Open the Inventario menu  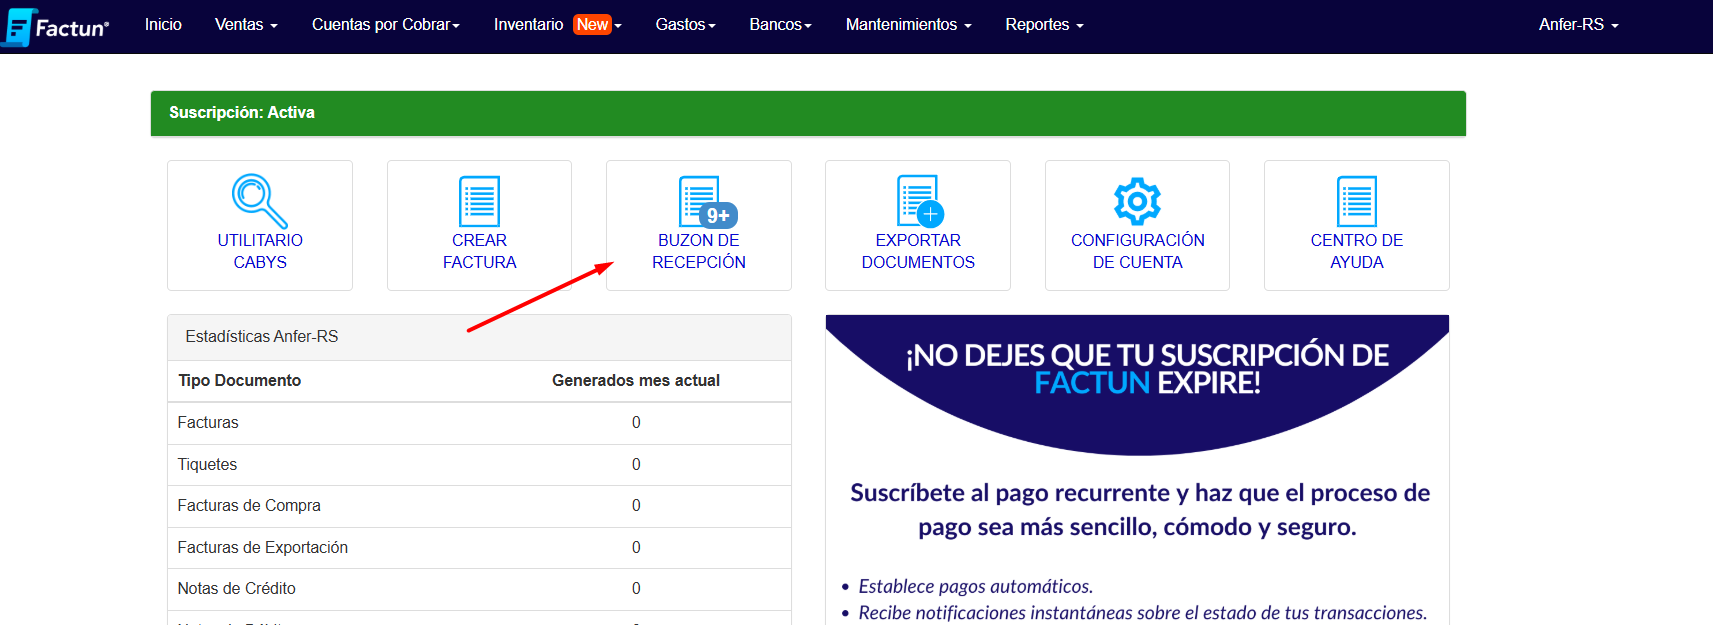coord(558,24)
